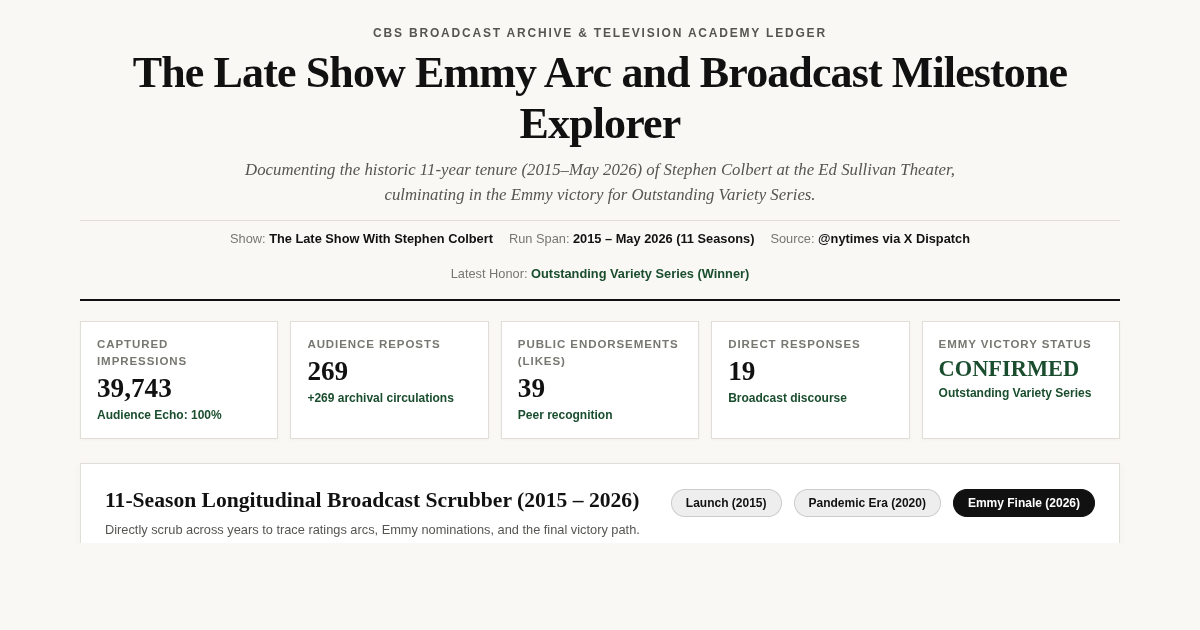The width and height of the screenshot is (1200, 630).
Task: Select the Direct Responses card showing 19
Action: tap(810, 380)
